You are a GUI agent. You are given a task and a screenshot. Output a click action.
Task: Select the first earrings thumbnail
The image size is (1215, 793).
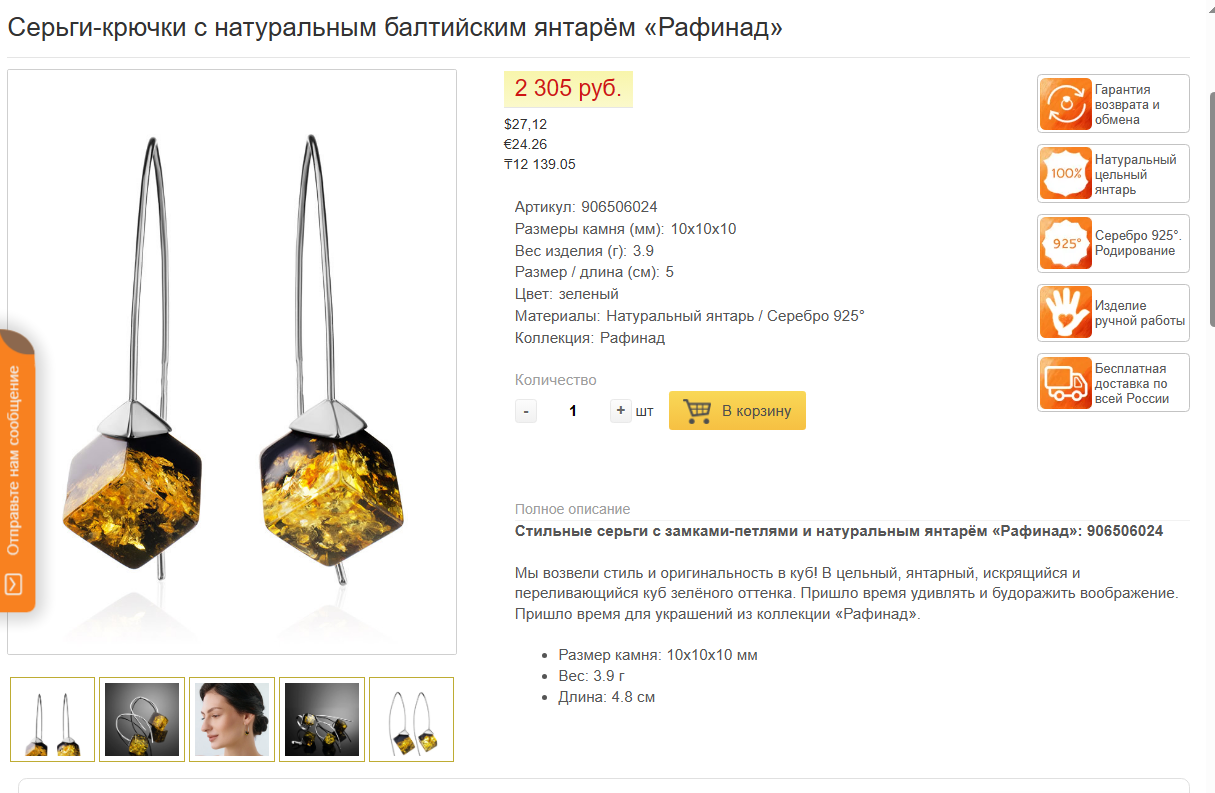53,719
